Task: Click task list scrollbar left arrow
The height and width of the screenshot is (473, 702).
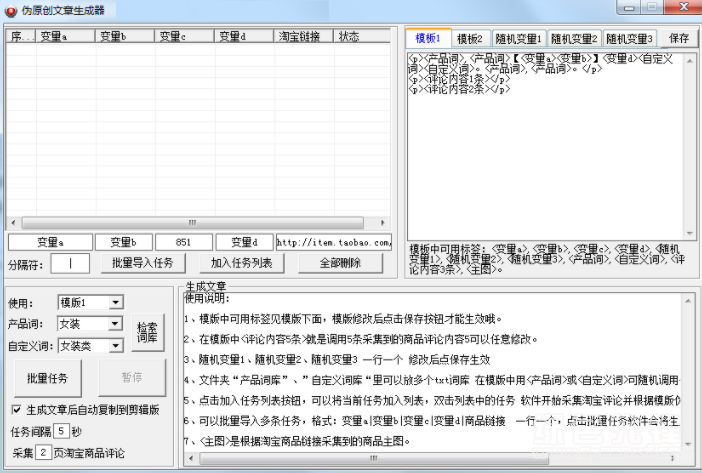Action: (13, 222)
